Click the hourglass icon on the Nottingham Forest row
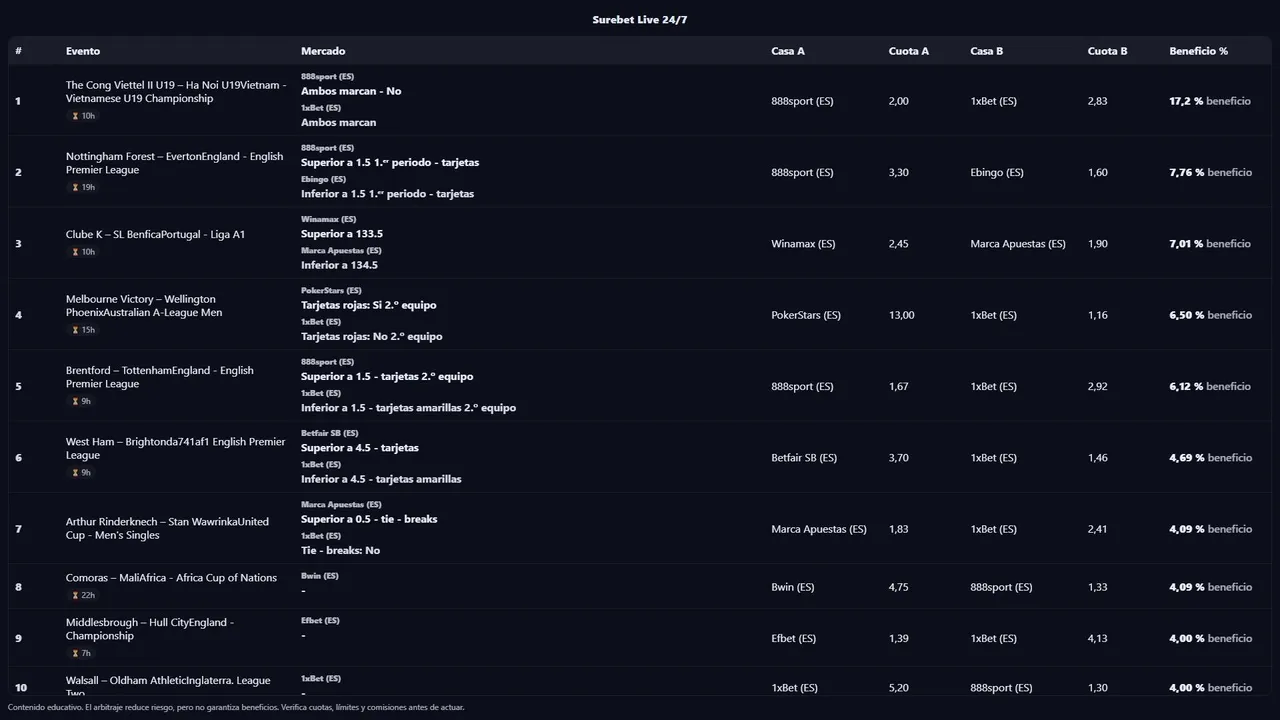The image size is (1280, 720). tap(75, 187)
